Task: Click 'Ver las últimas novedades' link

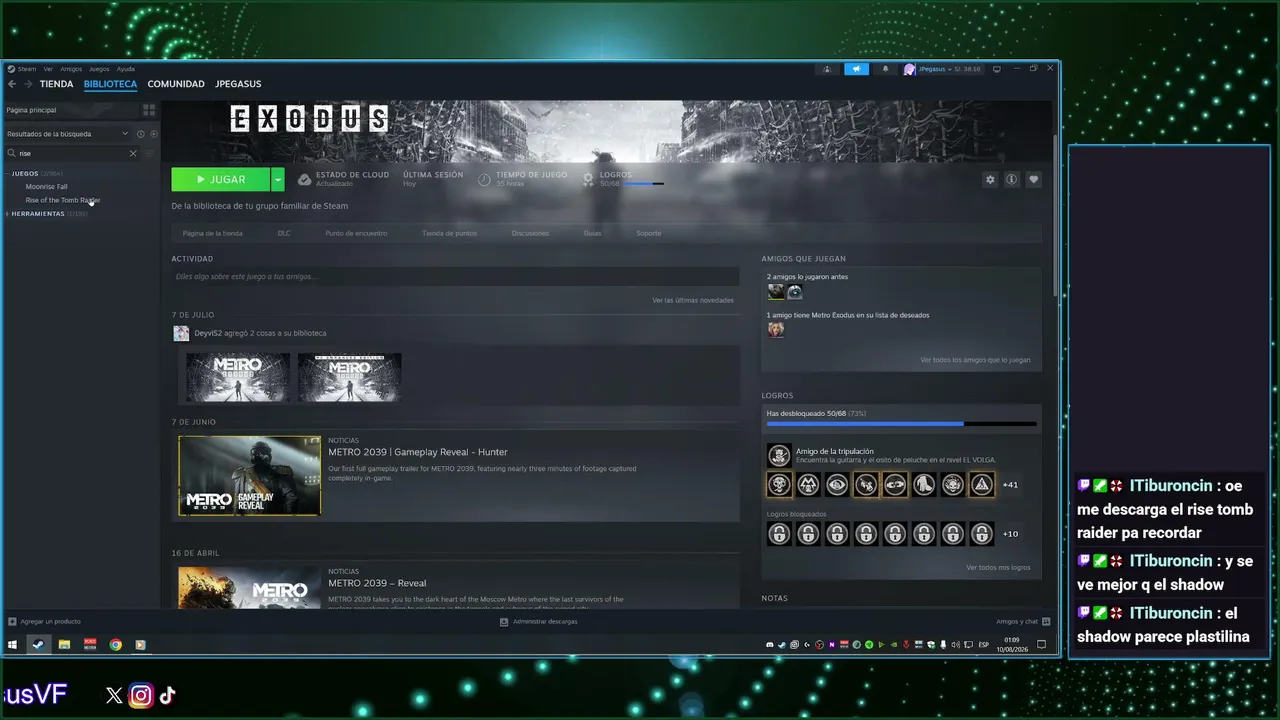Action: click(x=693, y=300)
